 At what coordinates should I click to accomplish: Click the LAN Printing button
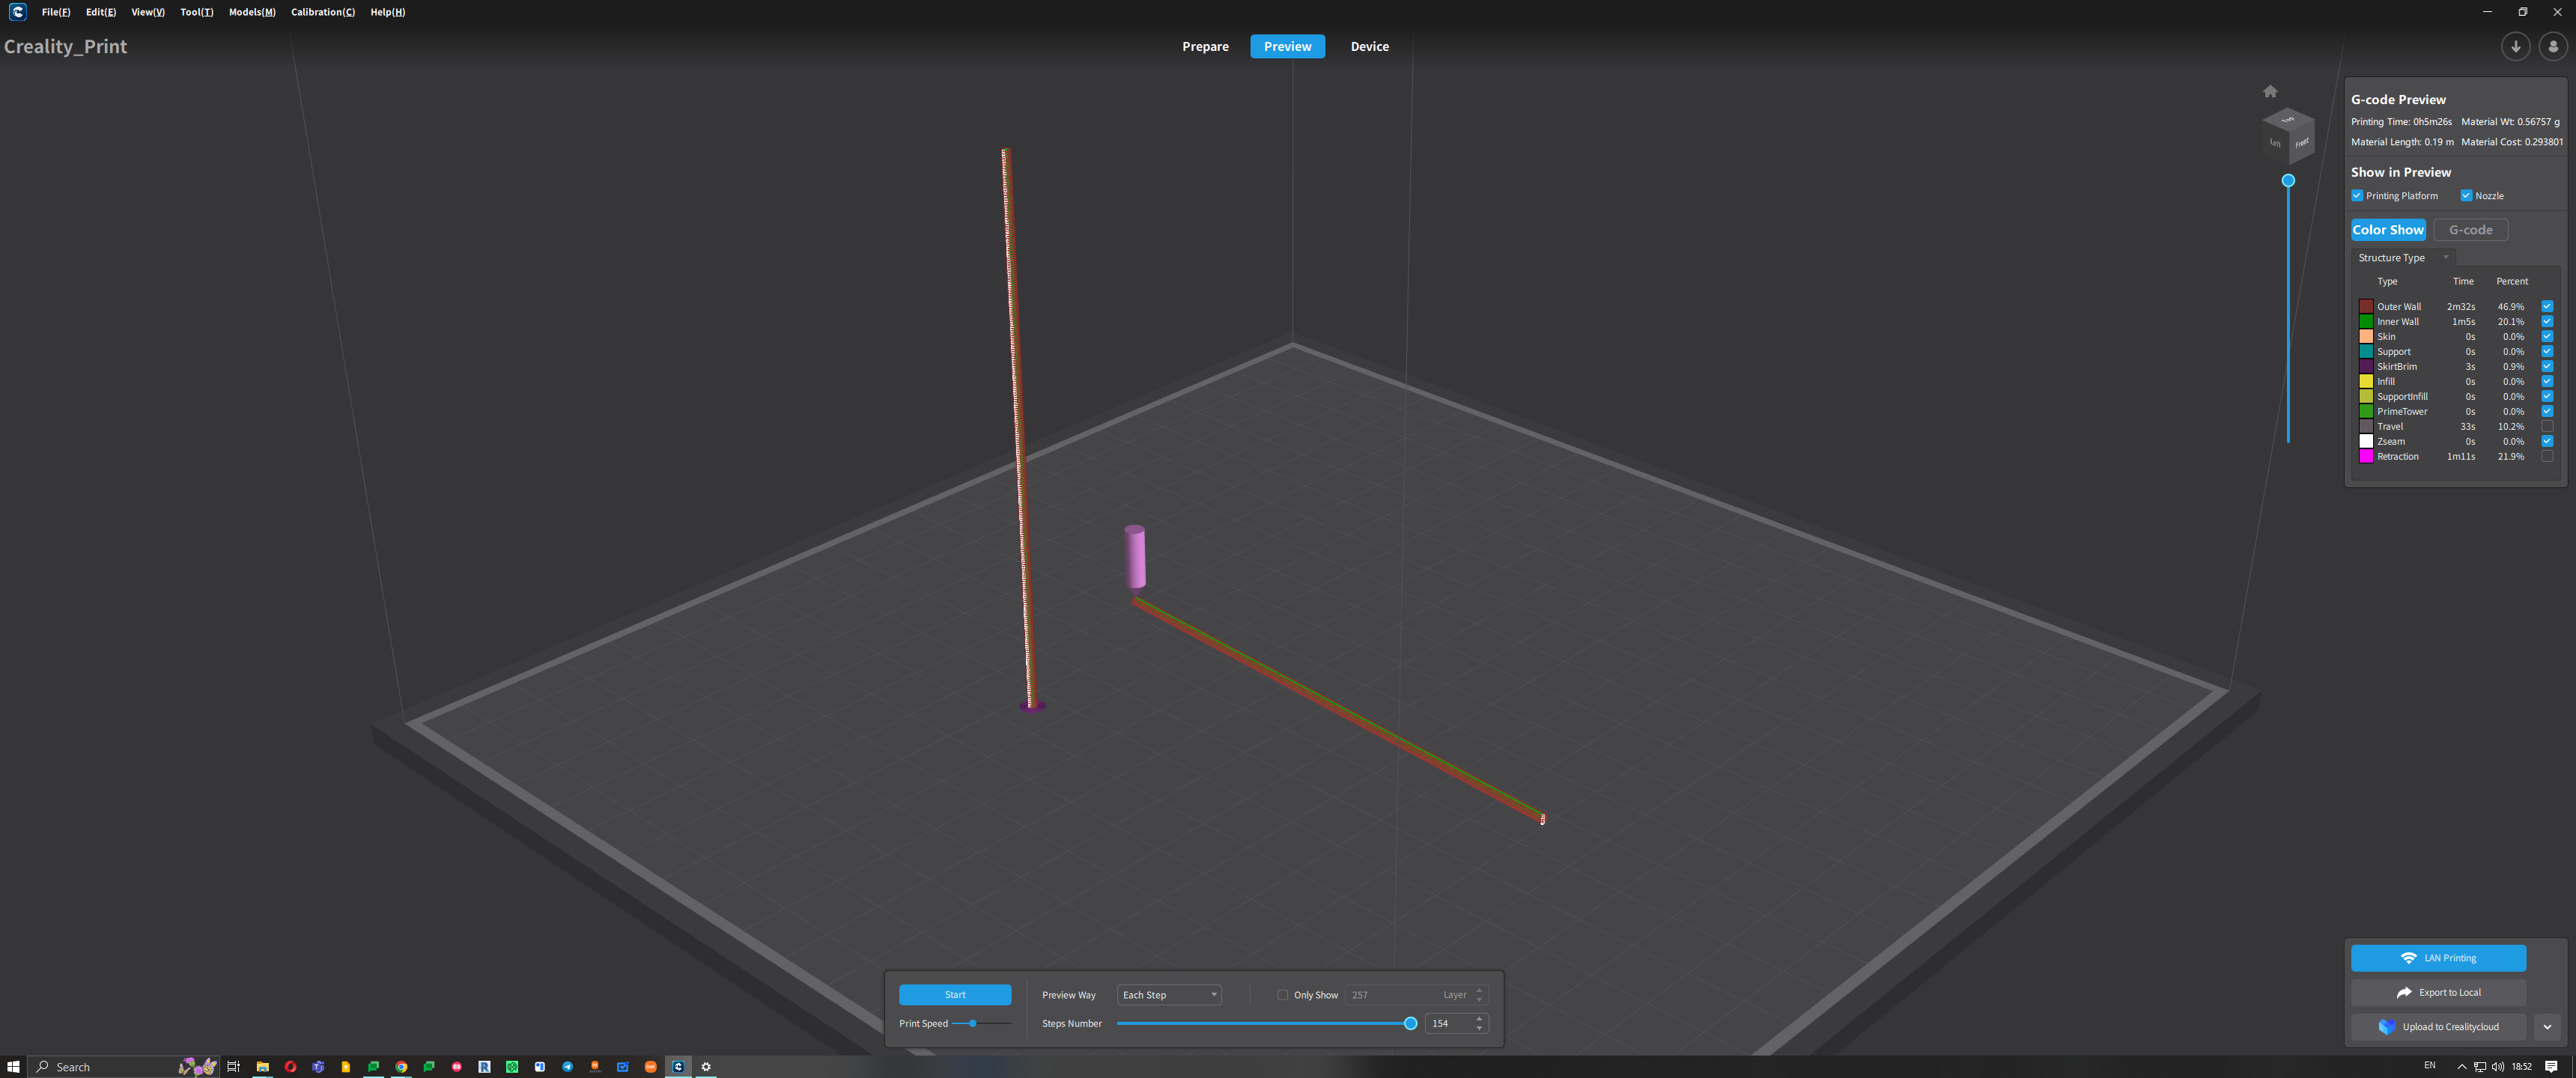click(2438, 958)
